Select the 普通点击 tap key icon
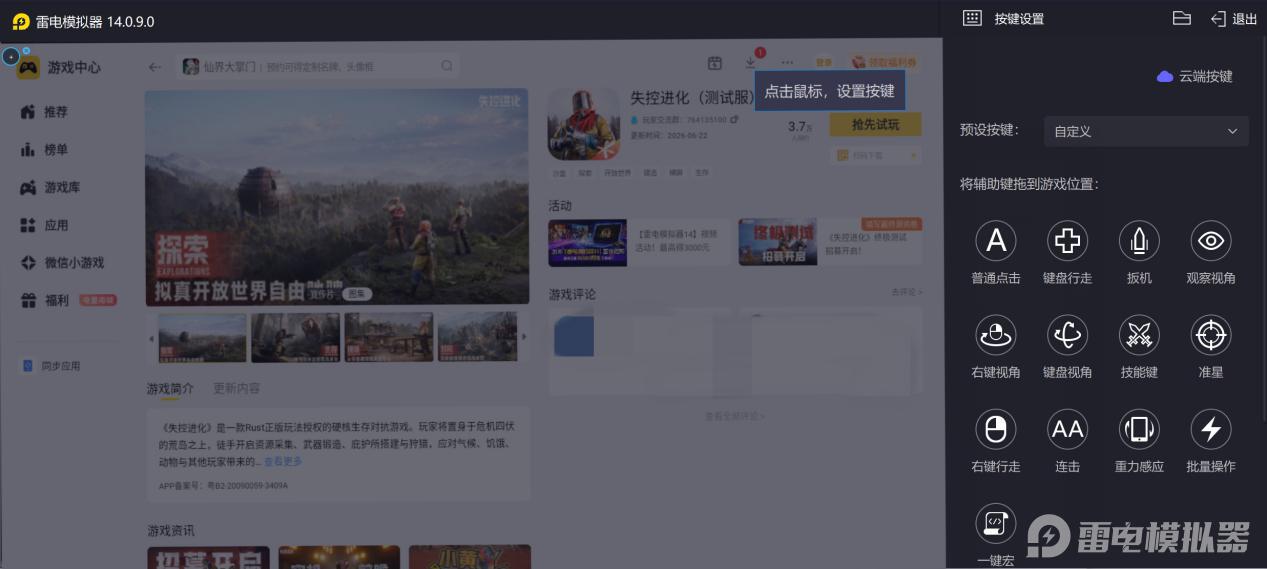1267x569 pixels. click(x=995, y=240)
